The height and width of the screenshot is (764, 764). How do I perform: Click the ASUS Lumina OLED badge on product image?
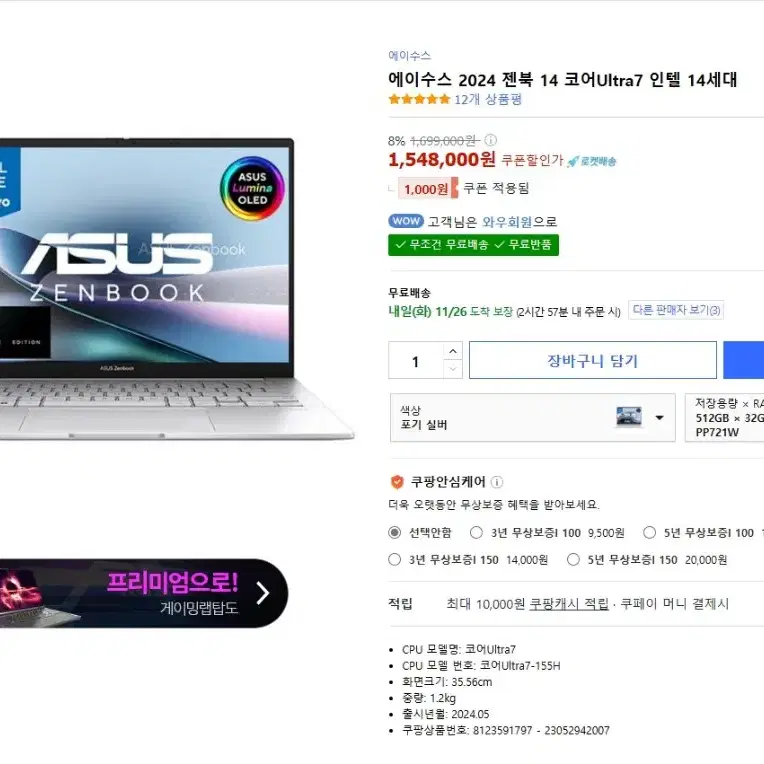coord(252,188)
